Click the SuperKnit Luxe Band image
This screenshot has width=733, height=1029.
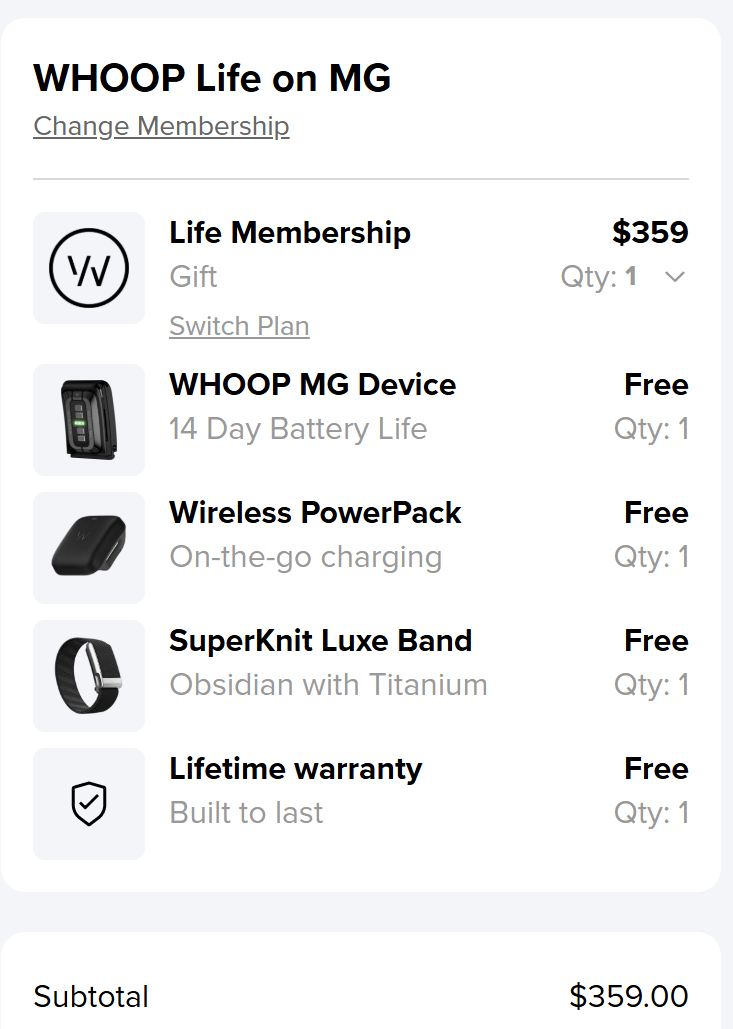[x=89, y=676]
